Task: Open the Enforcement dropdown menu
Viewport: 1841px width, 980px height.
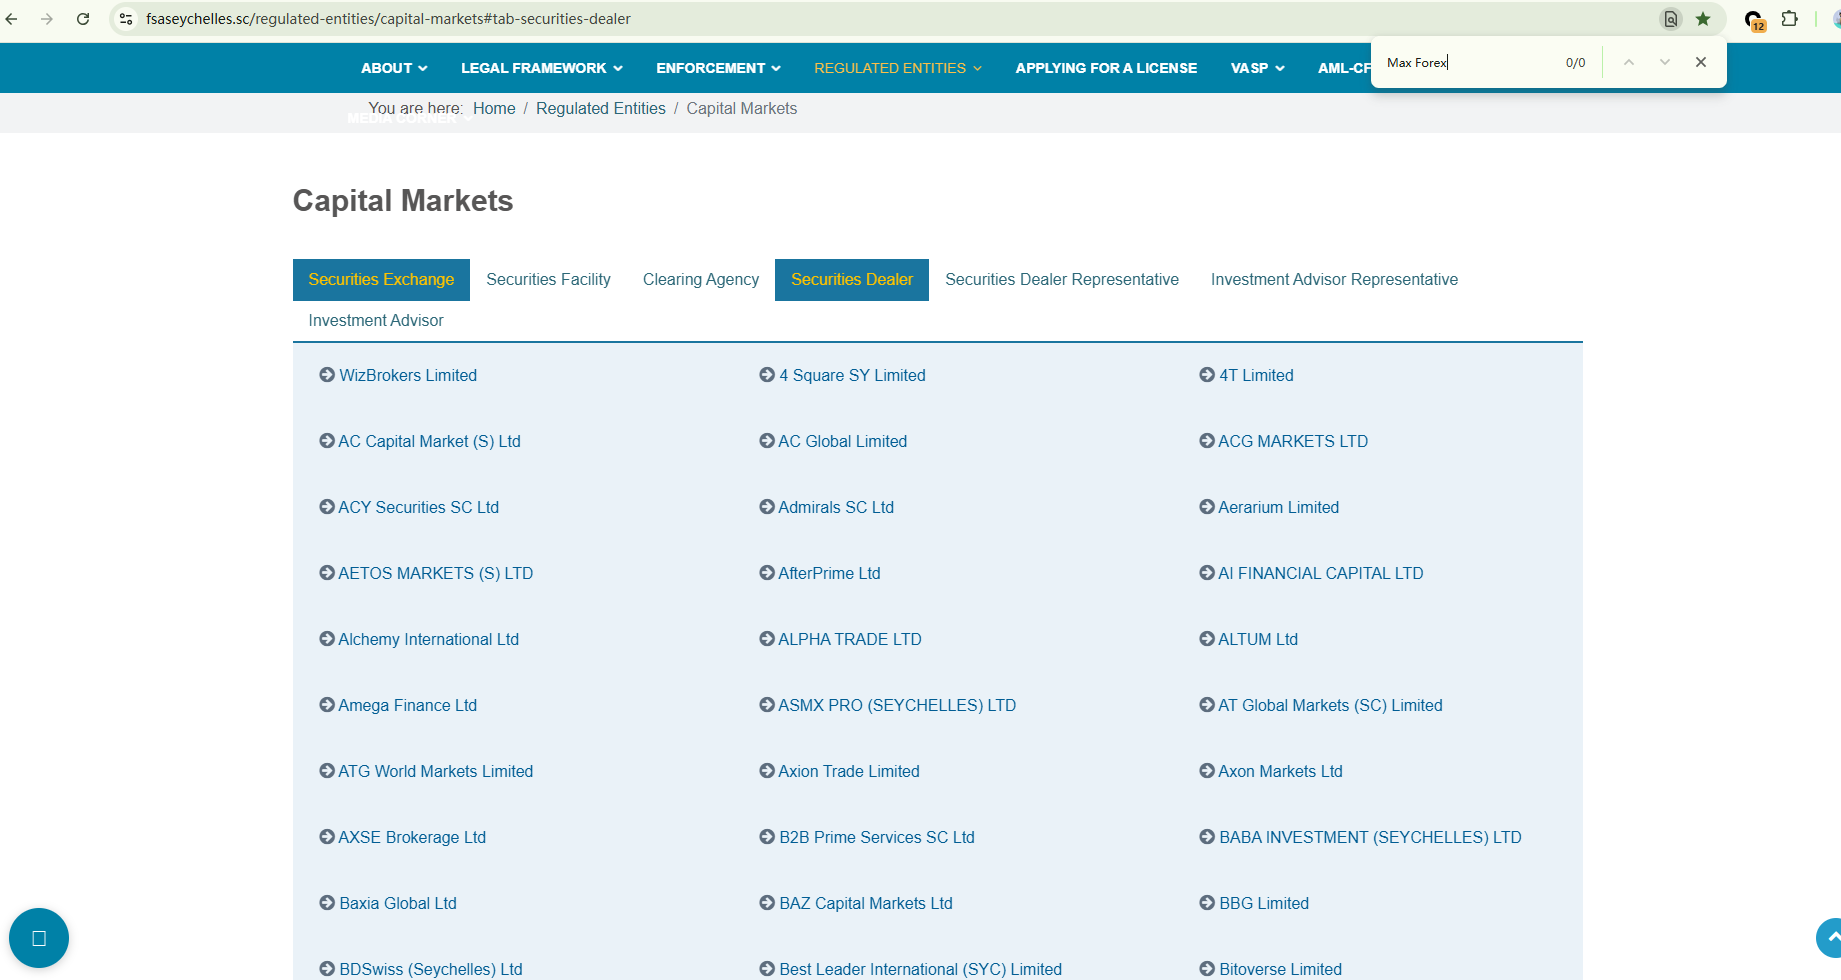Action: tap(718, 68)
